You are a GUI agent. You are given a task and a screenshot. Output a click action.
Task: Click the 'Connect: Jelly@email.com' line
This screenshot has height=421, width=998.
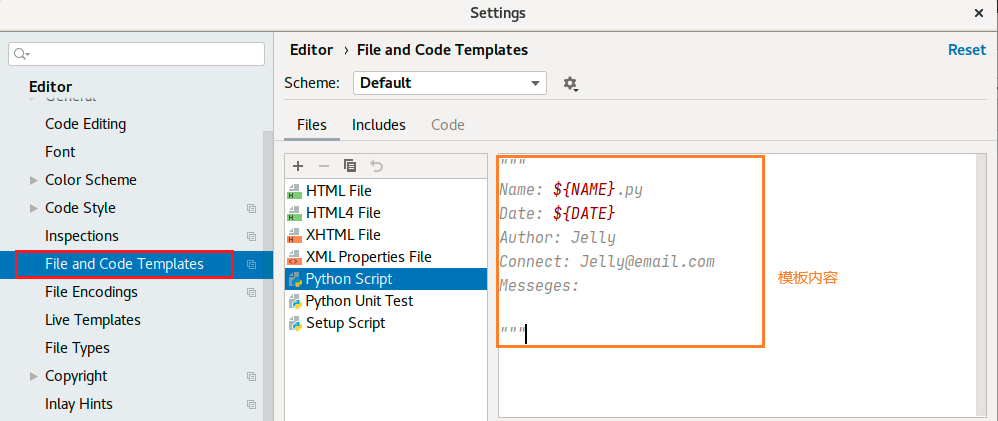(607, 262)
